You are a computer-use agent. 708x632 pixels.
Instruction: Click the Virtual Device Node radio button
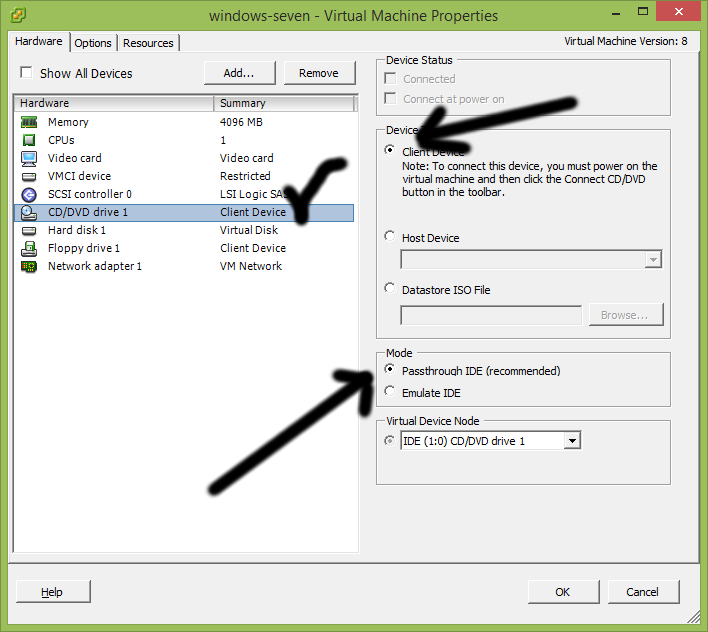390,440
